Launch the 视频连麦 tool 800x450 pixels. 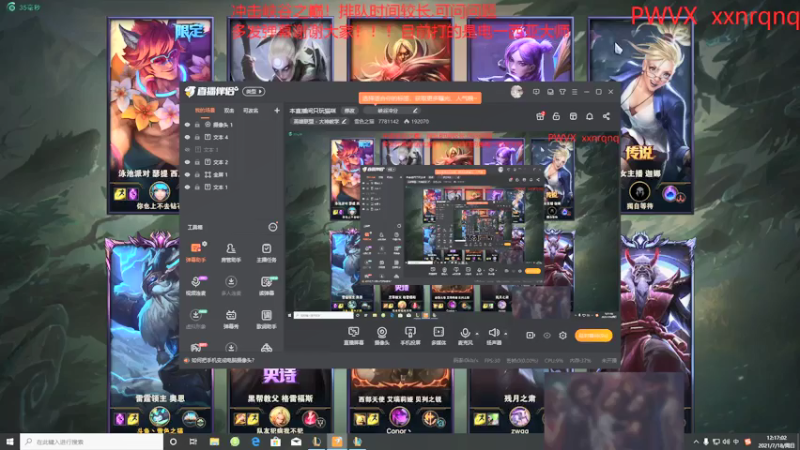[196, 286]
